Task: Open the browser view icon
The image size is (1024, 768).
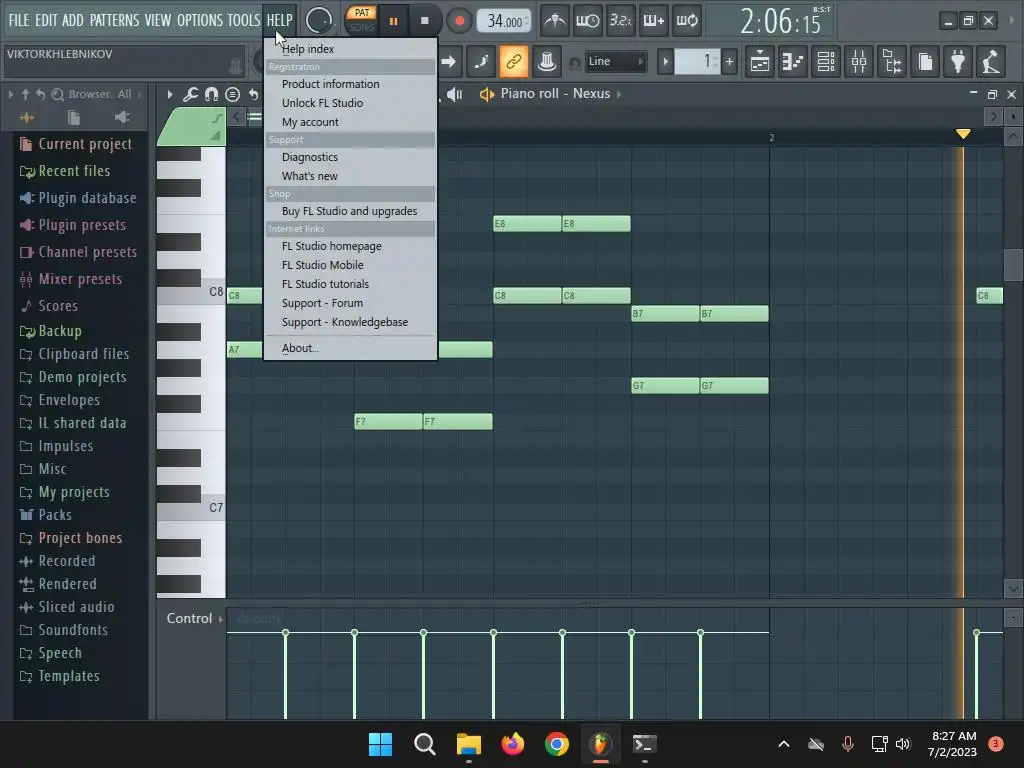Action: (x=892, y=62)
